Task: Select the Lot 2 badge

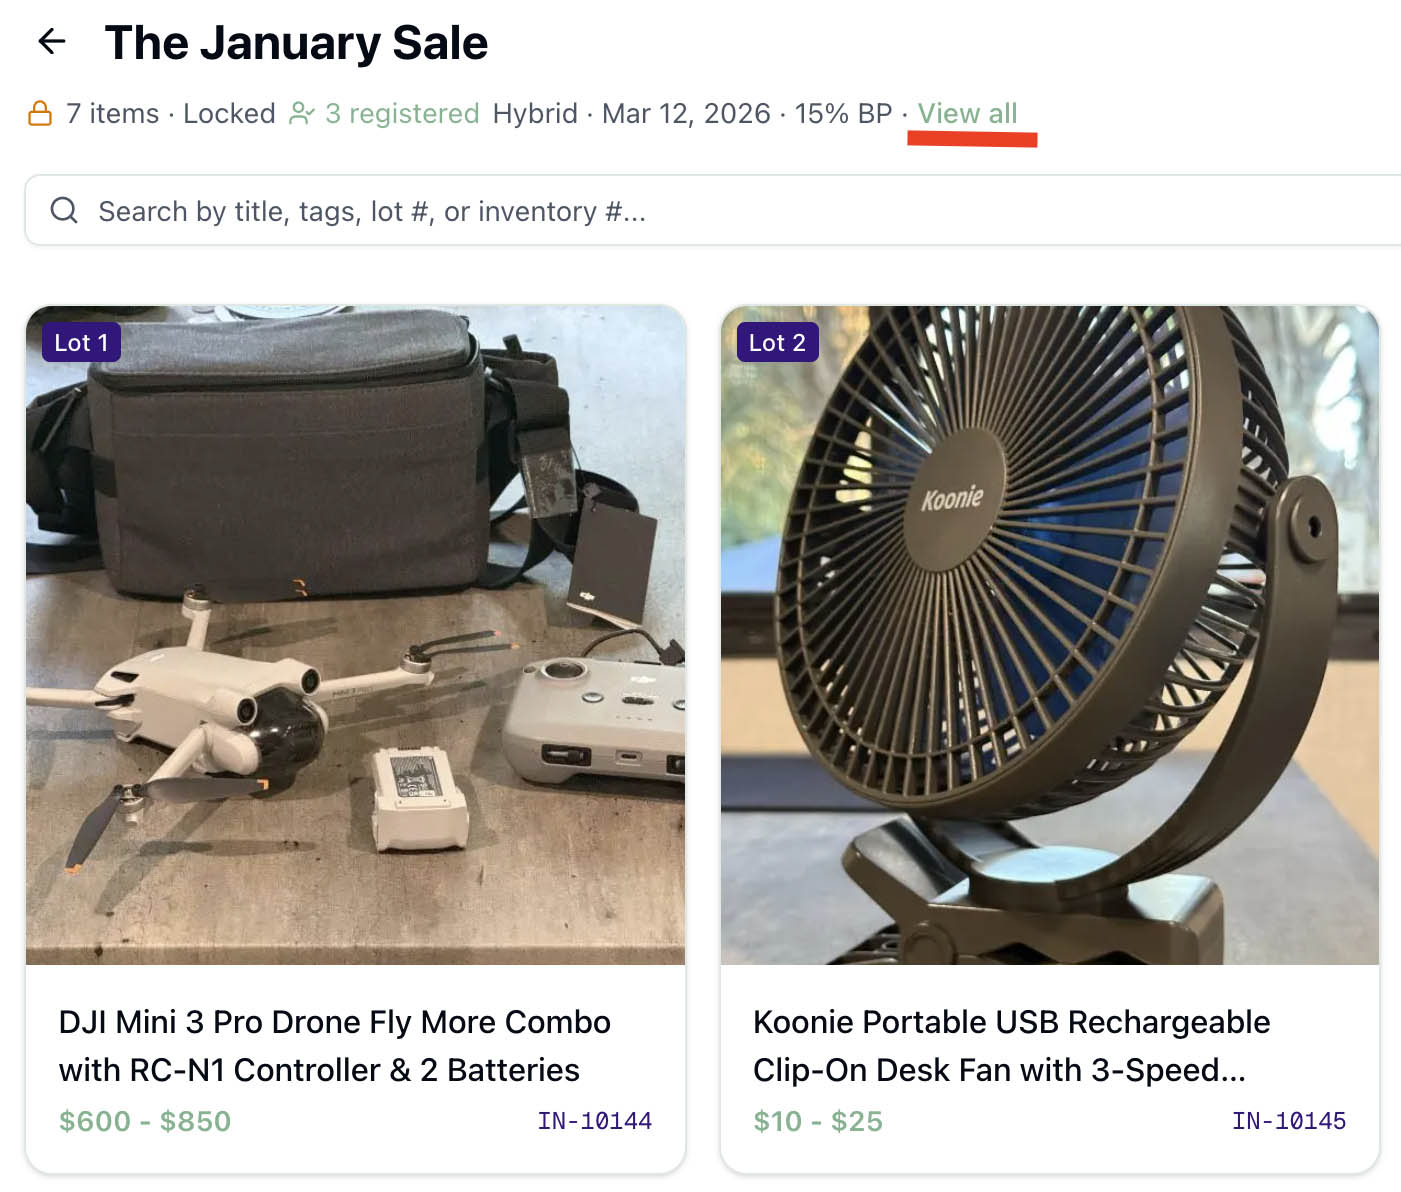Action: coord(777,341)
